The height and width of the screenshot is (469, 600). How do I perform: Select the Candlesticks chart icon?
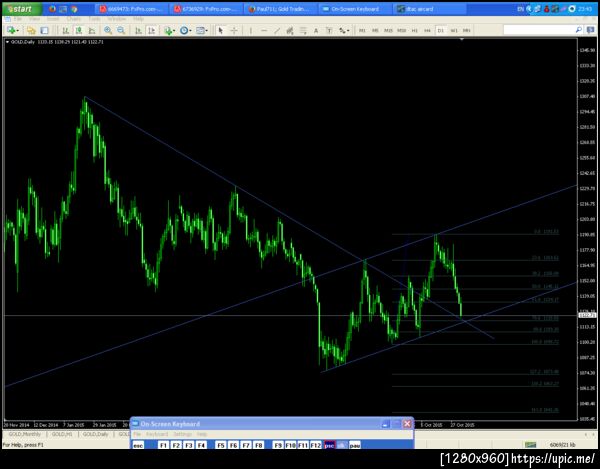click(78, 30)
